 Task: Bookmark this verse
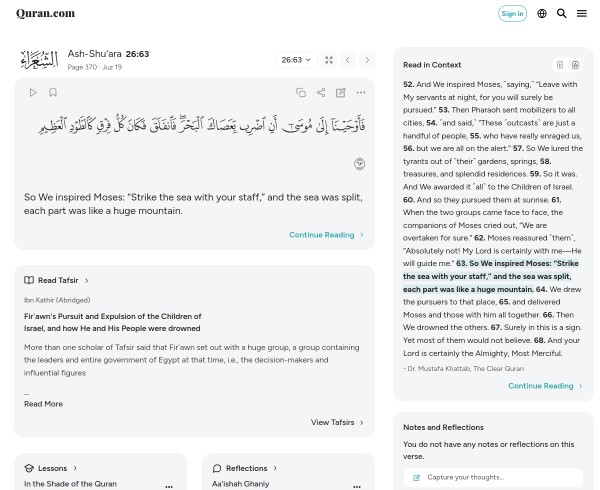pos(53,93)
